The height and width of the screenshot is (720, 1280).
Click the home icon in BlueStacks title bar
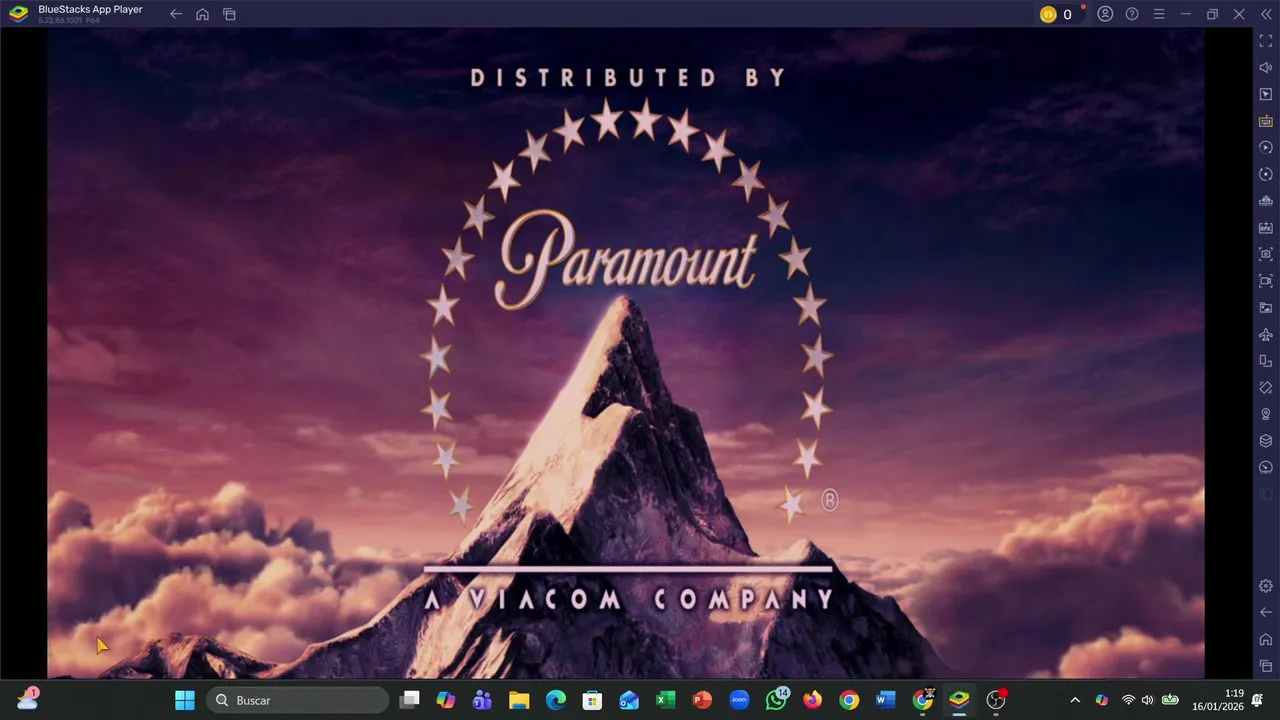coord(202,14)
